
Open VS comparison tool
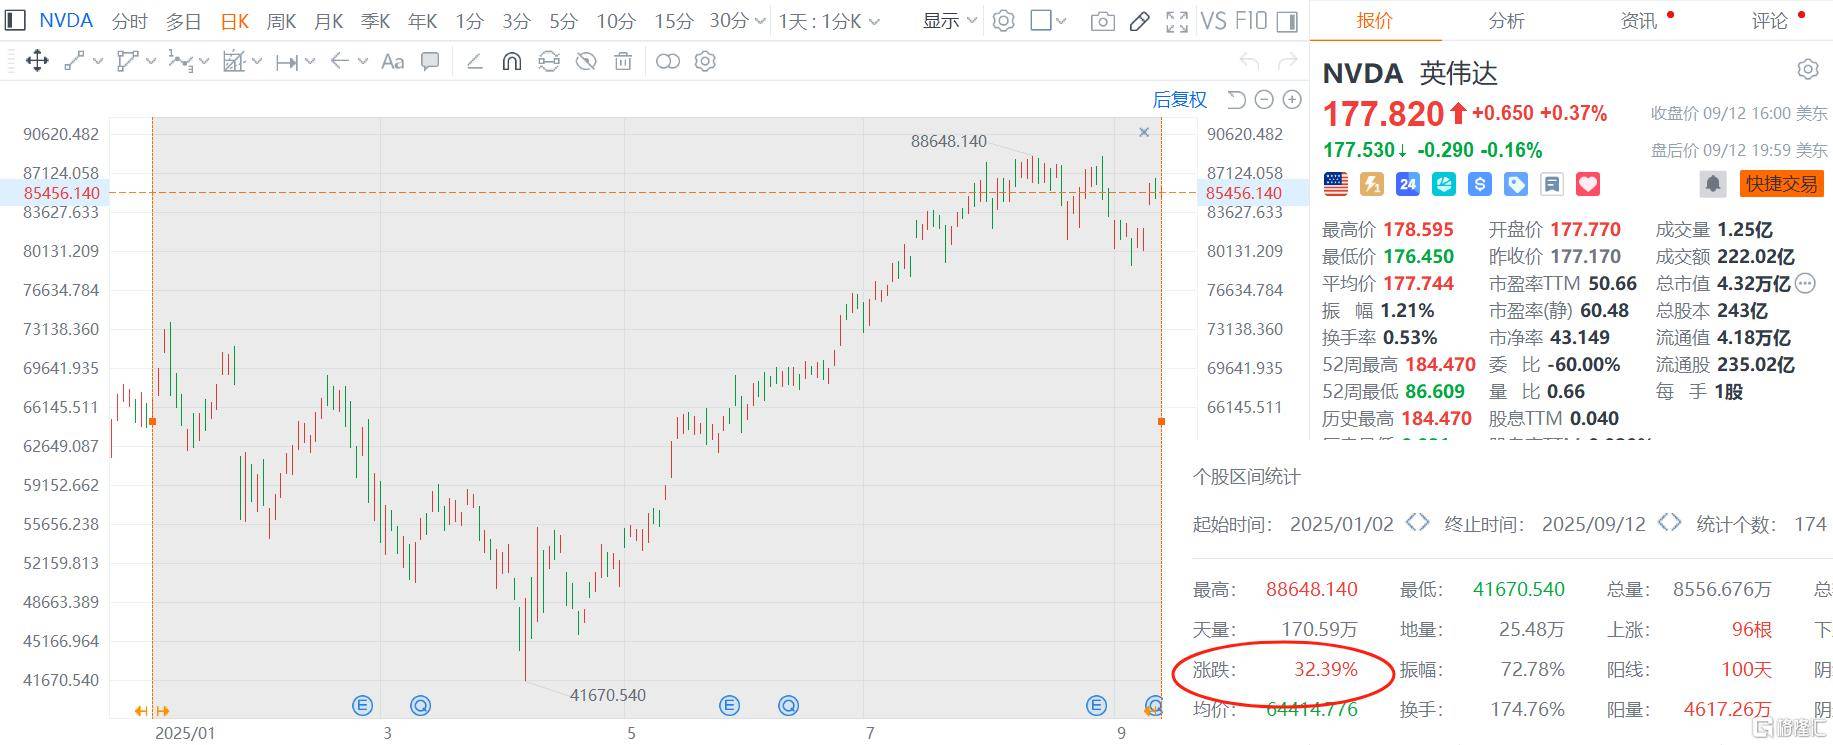(x=1213, y=21)
